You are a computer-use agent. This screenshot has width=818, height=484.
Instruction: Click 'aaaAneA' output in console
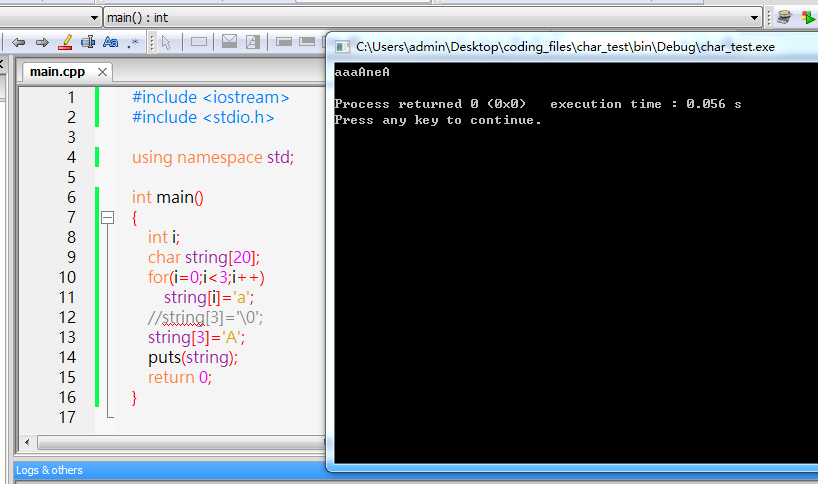(362, 72)
